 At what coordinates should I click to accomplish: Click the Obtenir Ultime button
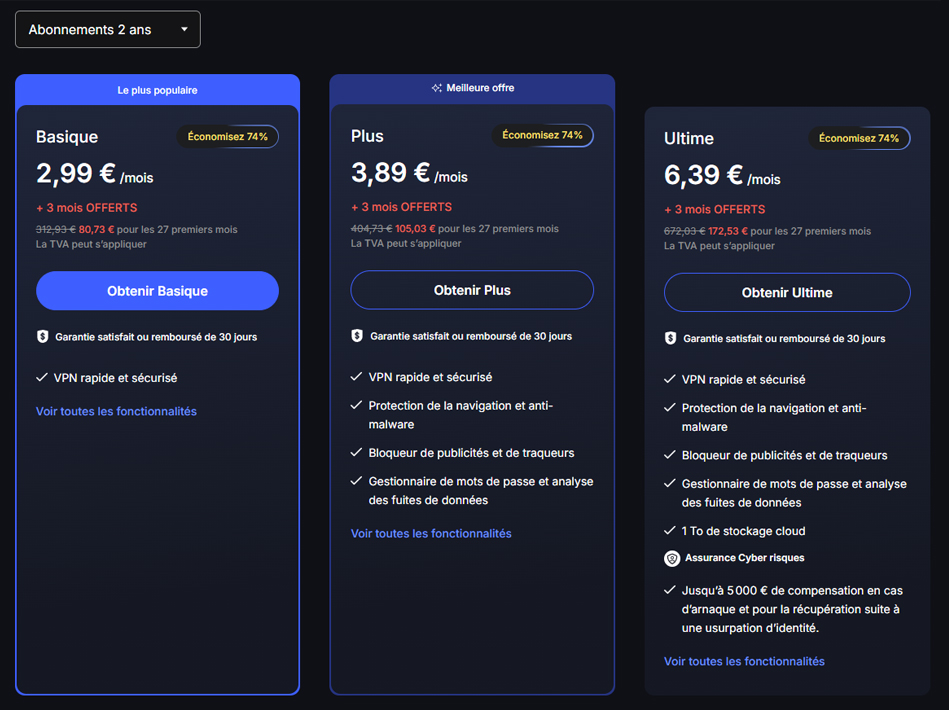pyautogui.click(x=787, y=293)
